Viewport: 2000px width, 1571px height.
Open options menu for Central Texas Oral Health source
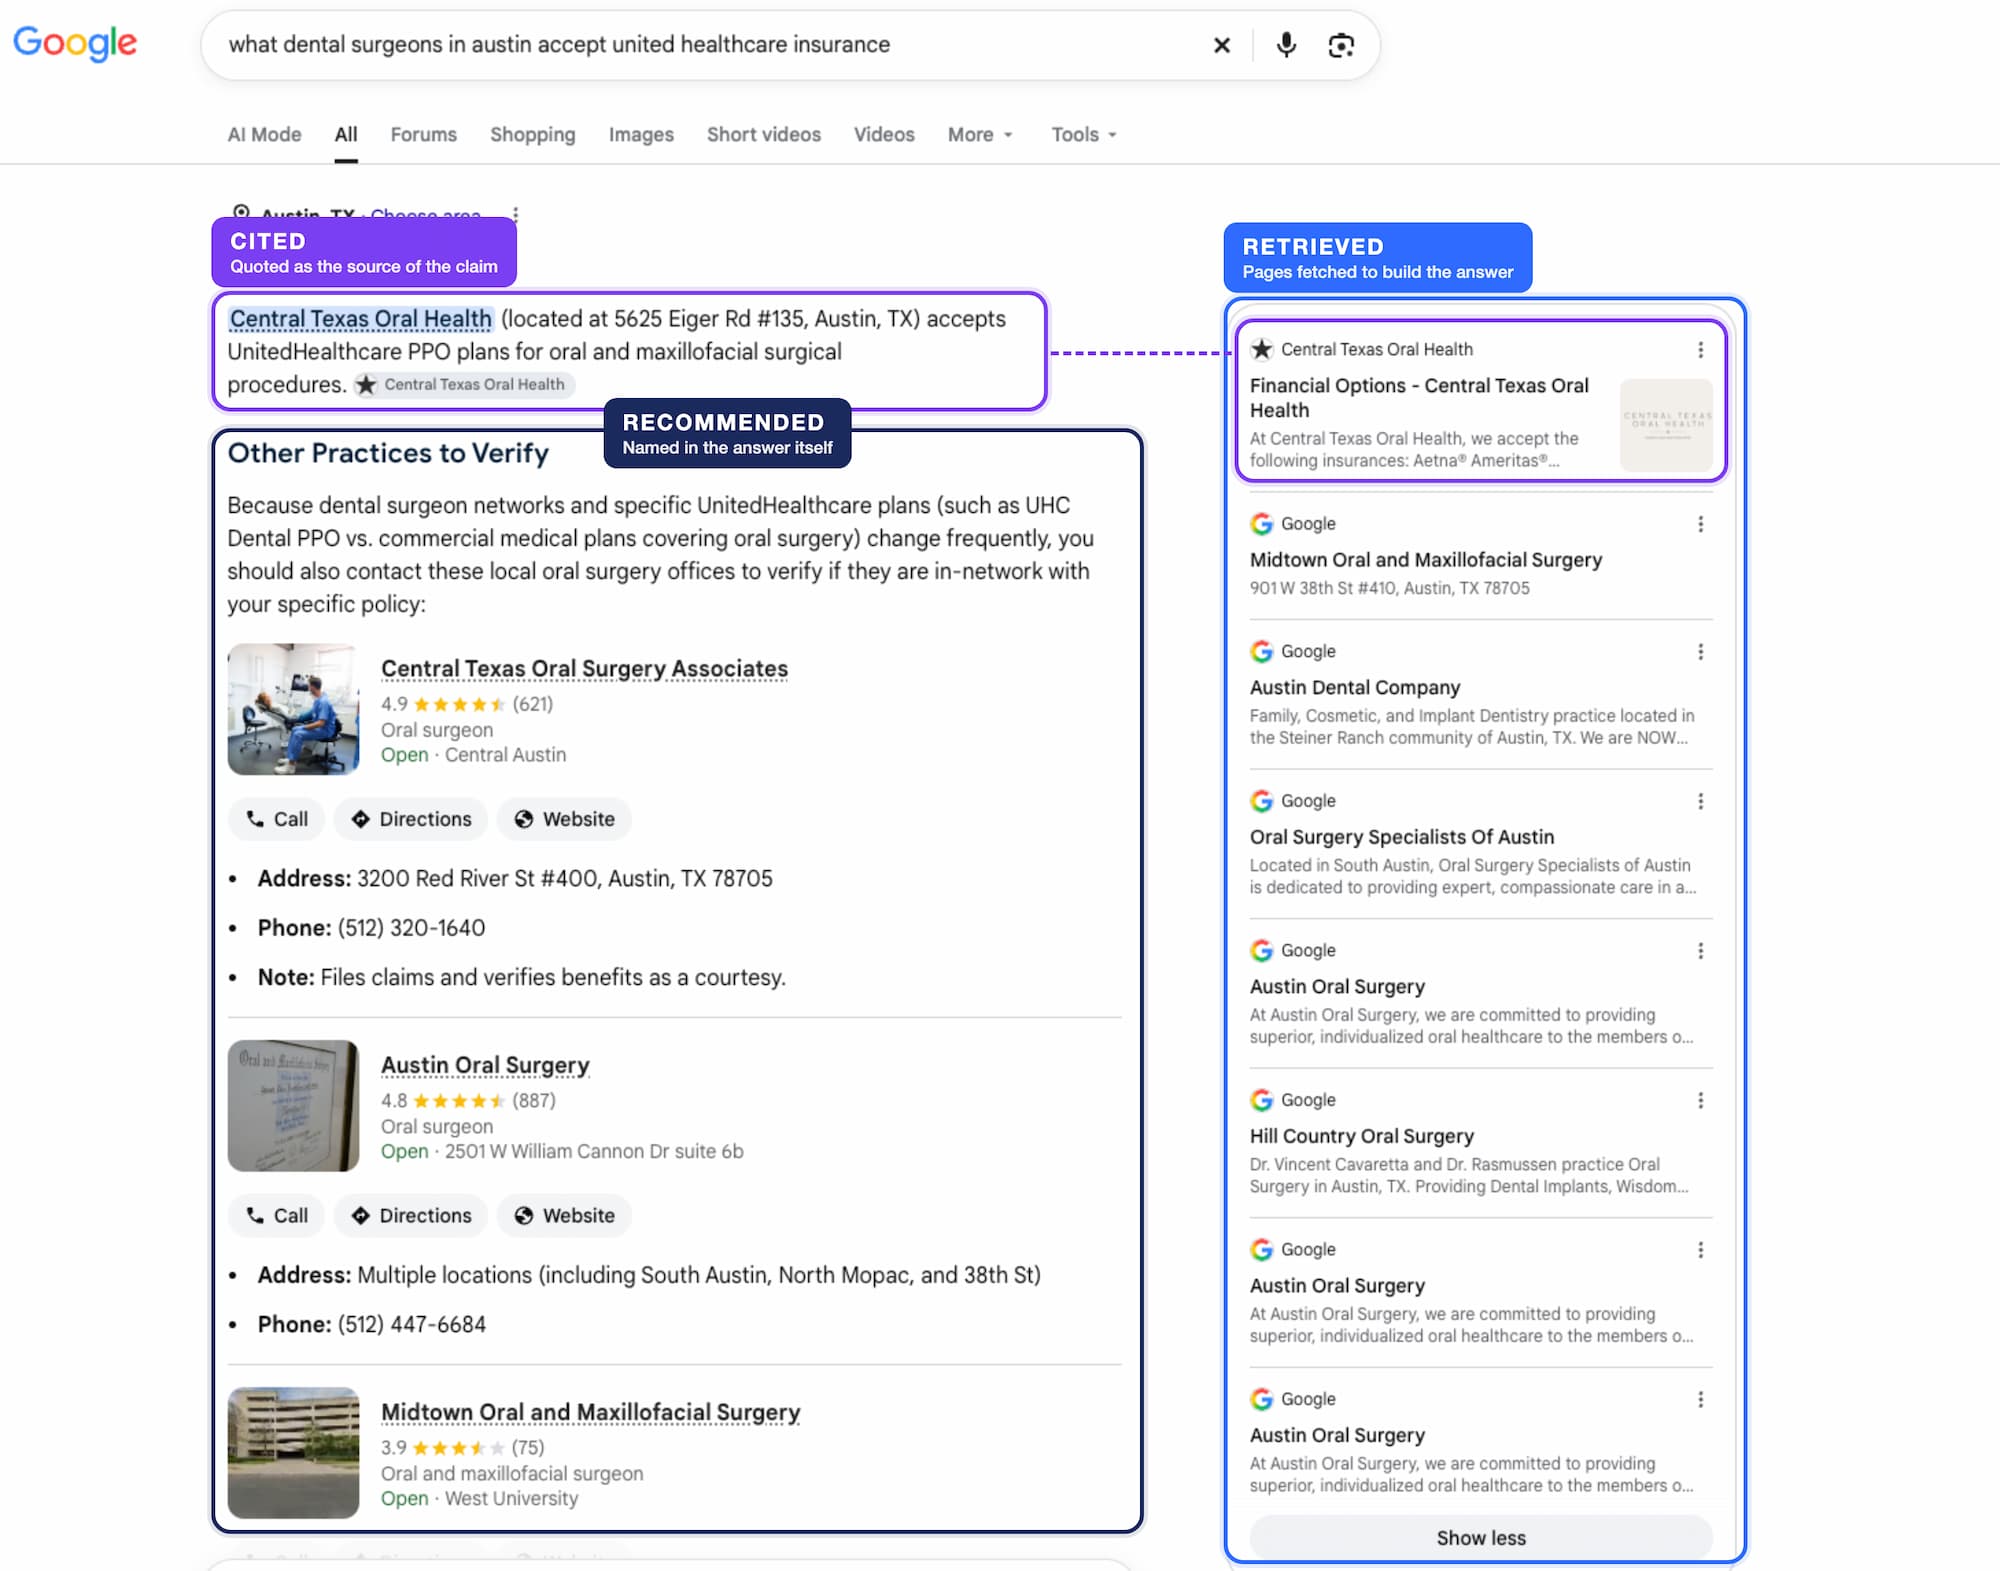[1700, 350]
